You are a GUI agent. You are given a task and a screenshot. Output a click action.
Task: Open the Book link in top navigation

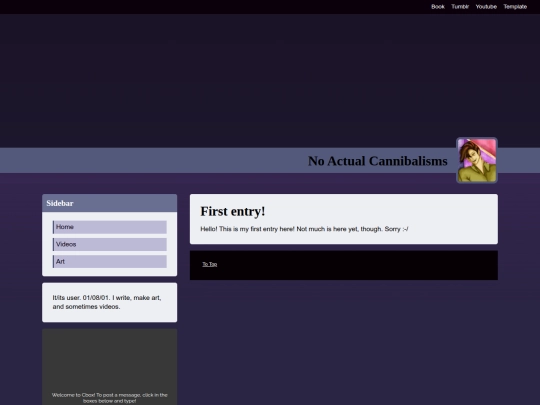438,7
